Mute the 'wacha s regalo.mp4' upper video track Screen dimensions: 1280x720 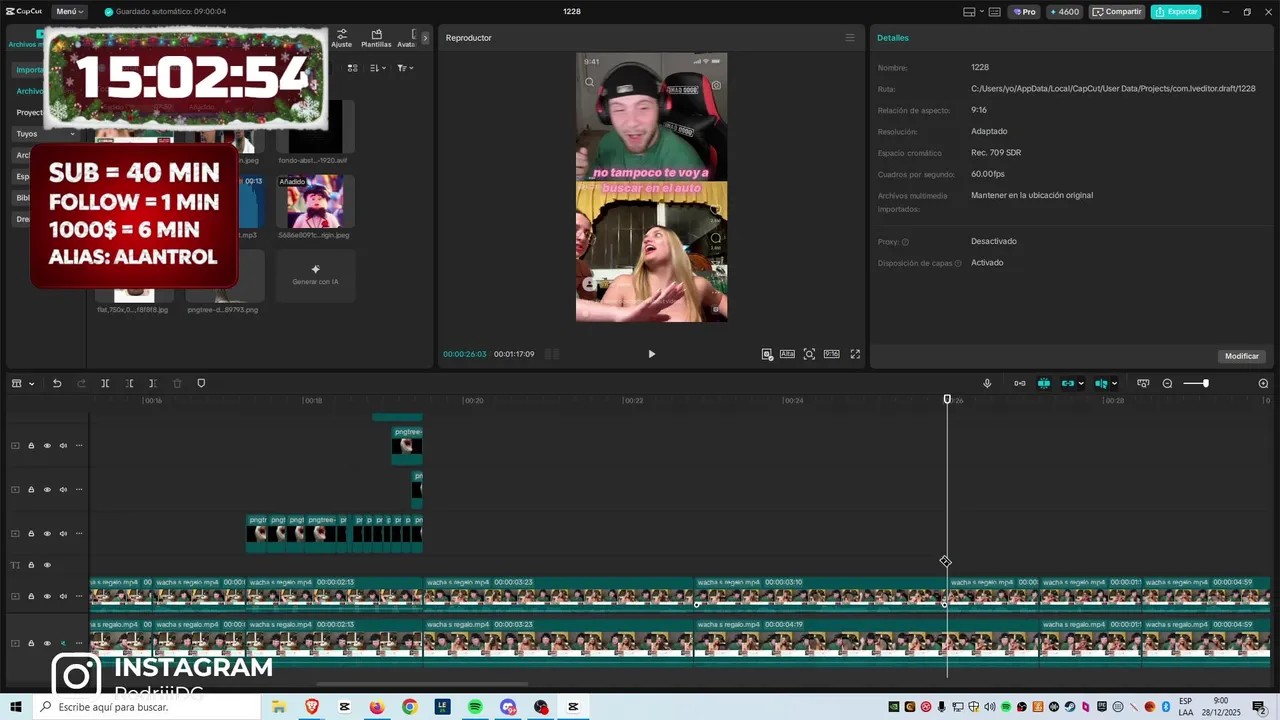63,596
